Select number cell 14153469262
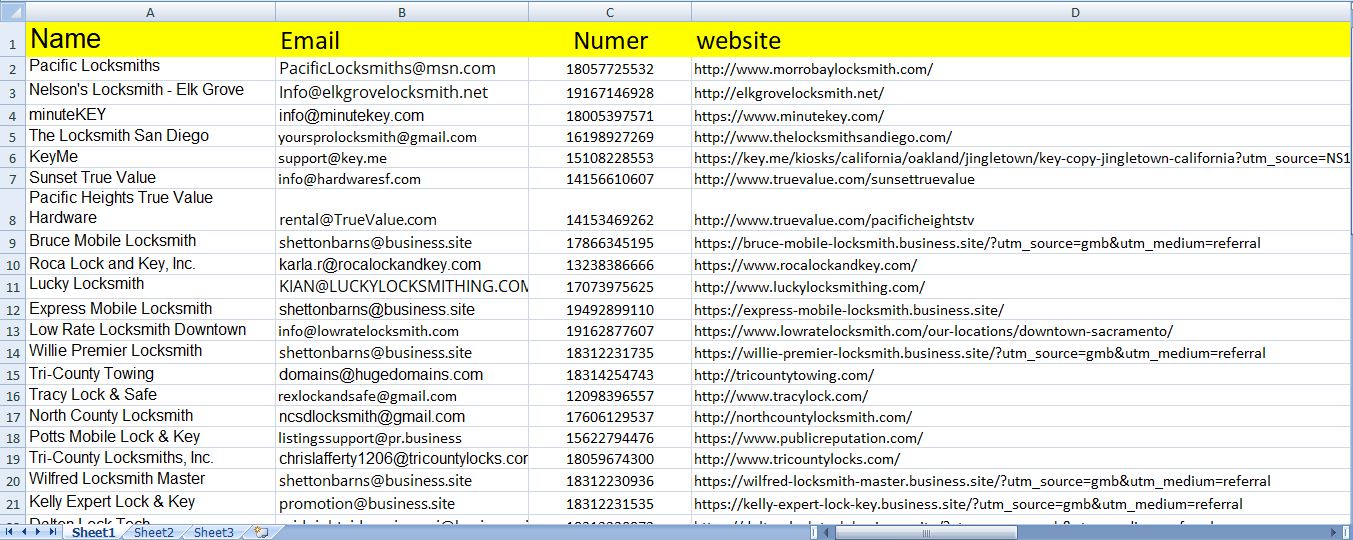Image resolution: width=1353 pixels, height=540 pixels. tap(610, 209)
